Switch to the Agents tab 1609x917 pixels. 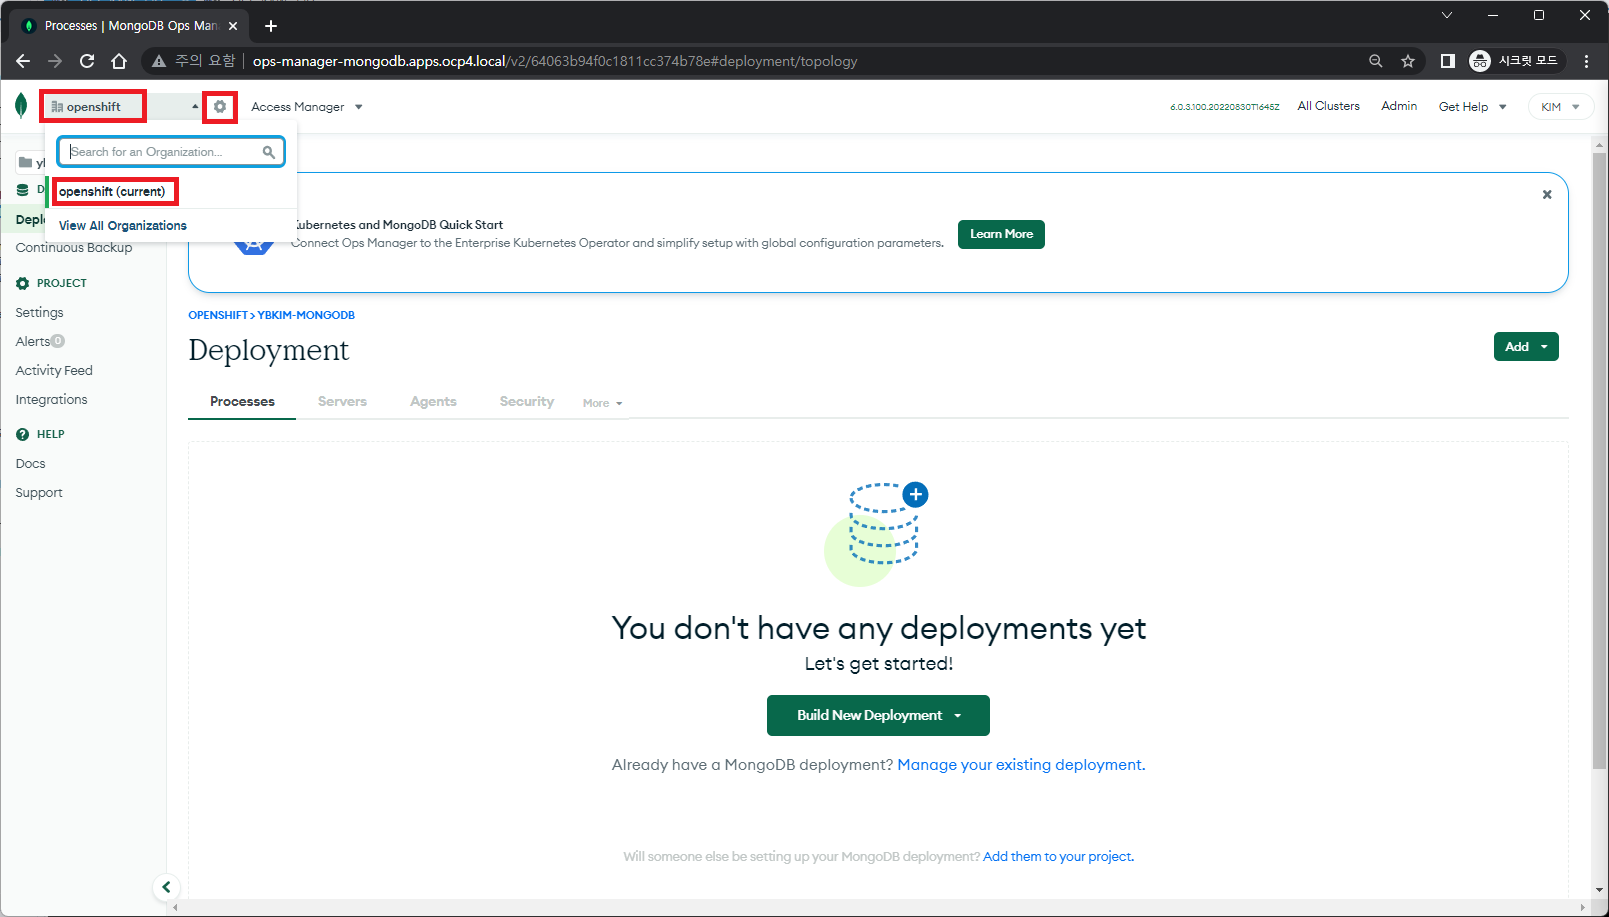(433, 401)
